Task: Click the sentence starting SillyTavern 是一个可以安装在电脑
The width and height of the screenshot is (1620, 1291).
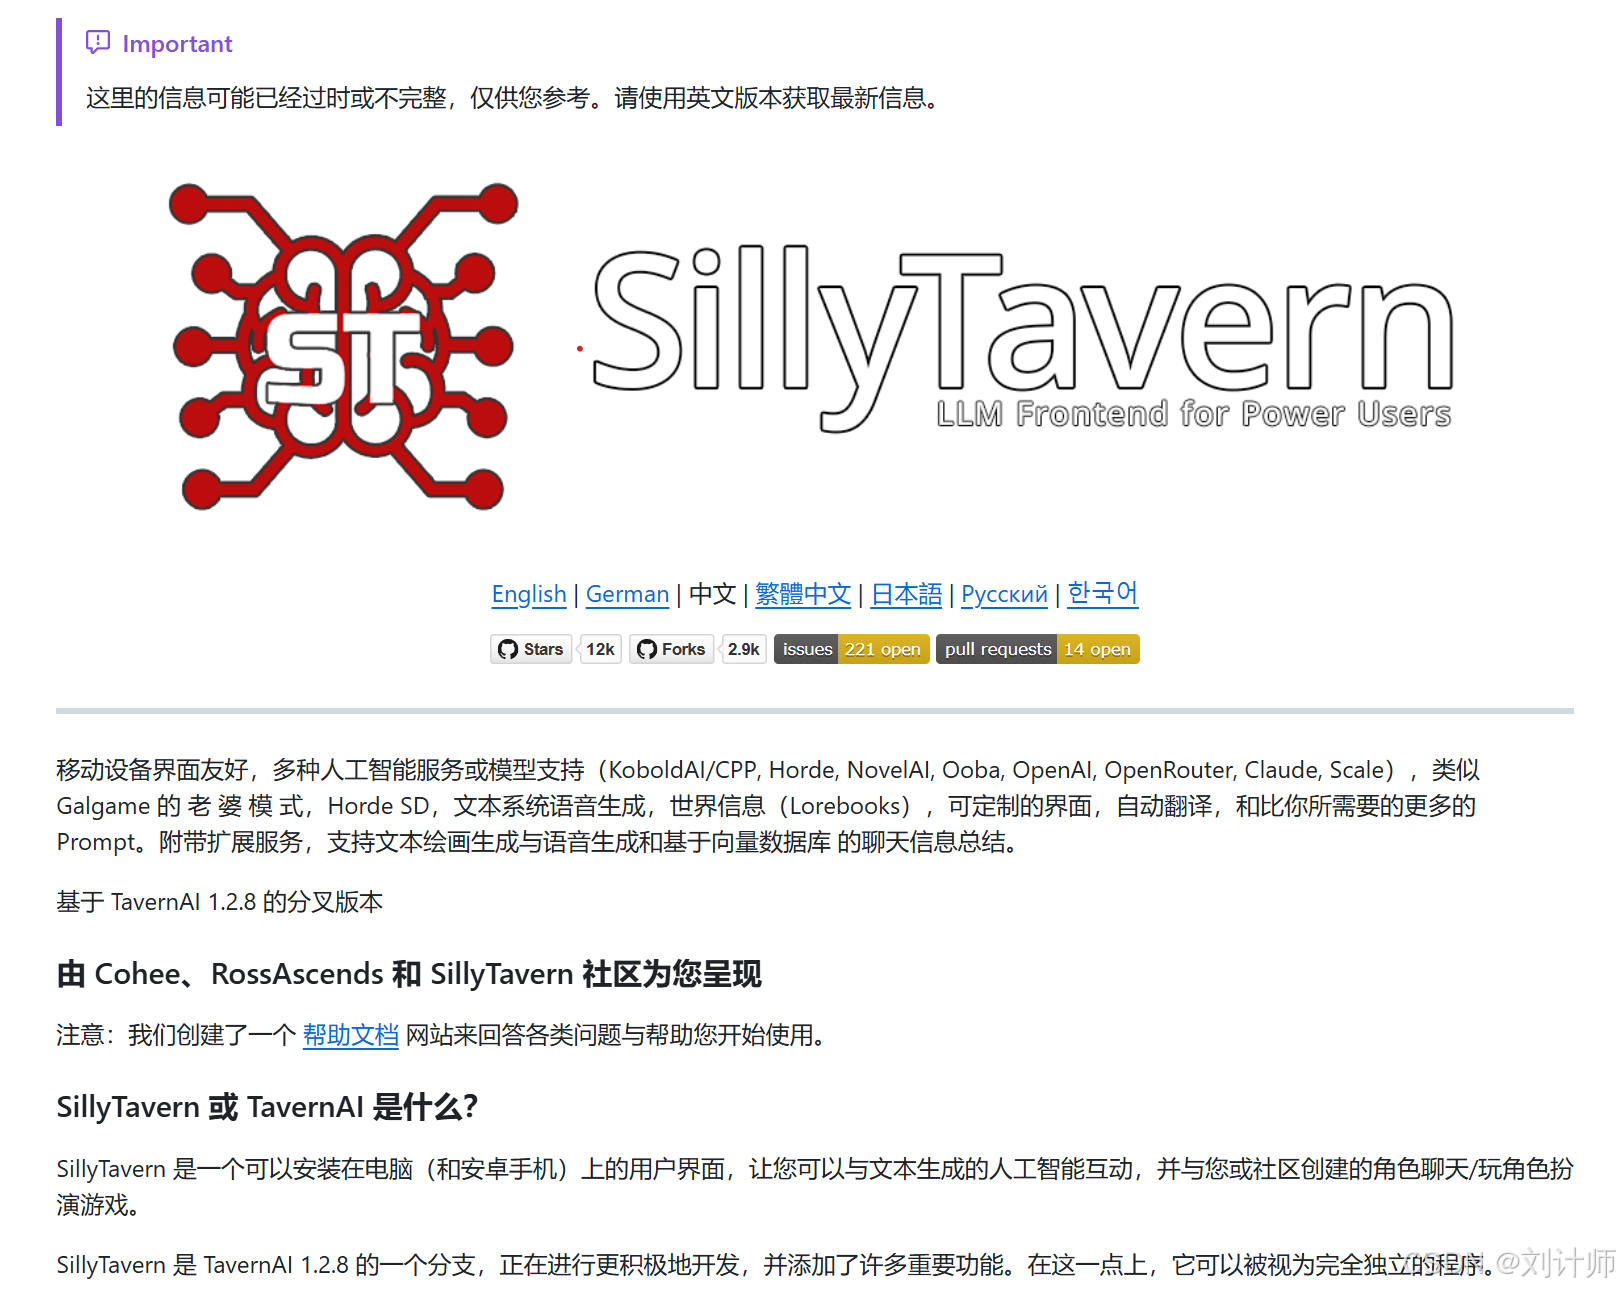Action: click(815, 1187)
